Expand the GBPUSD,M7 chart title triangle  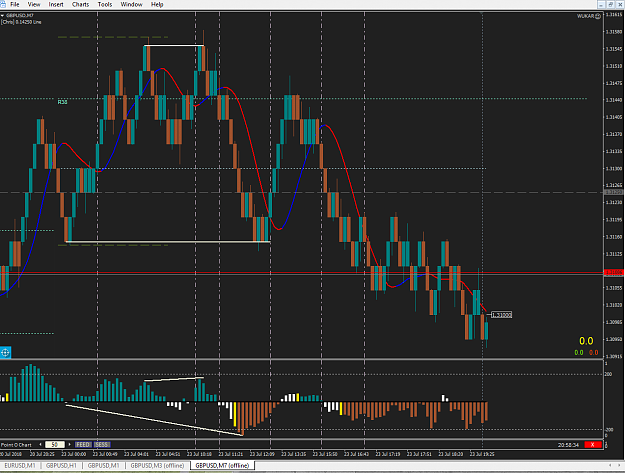[2, 16]
